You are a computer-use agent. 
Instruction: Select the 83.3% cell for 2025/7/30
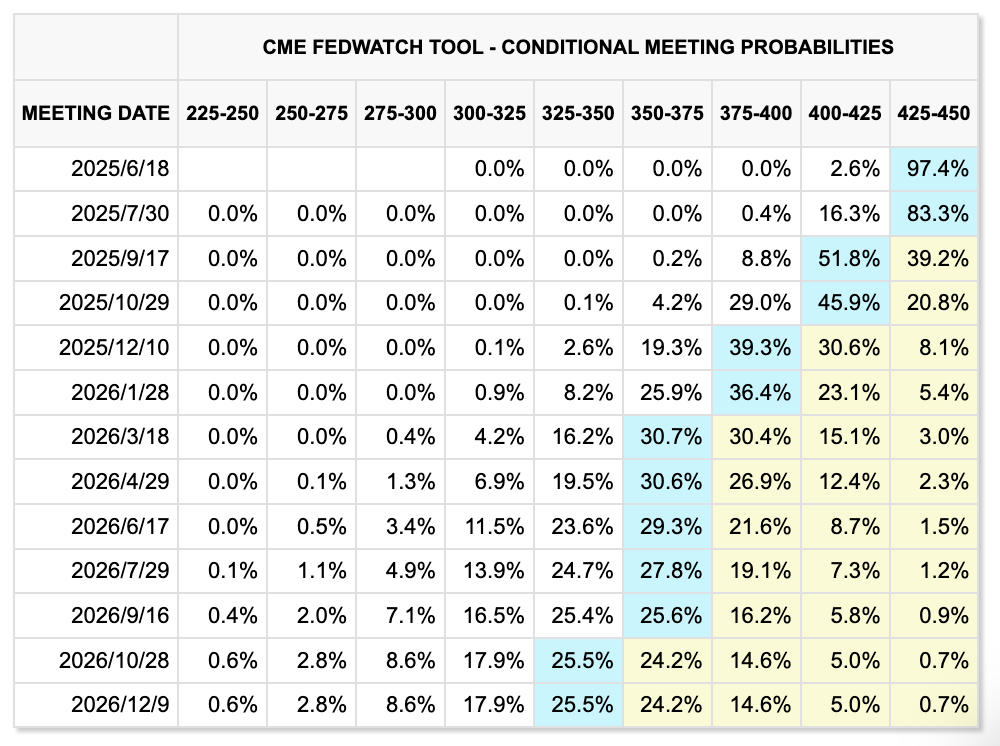pos(934,214)
